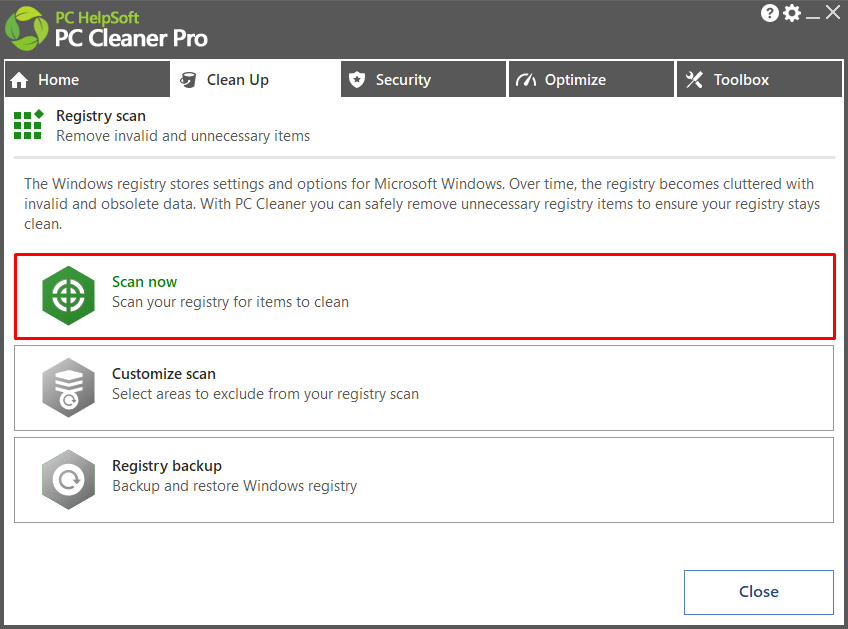Click the Home house icon
848x629 pixels.
19,80
